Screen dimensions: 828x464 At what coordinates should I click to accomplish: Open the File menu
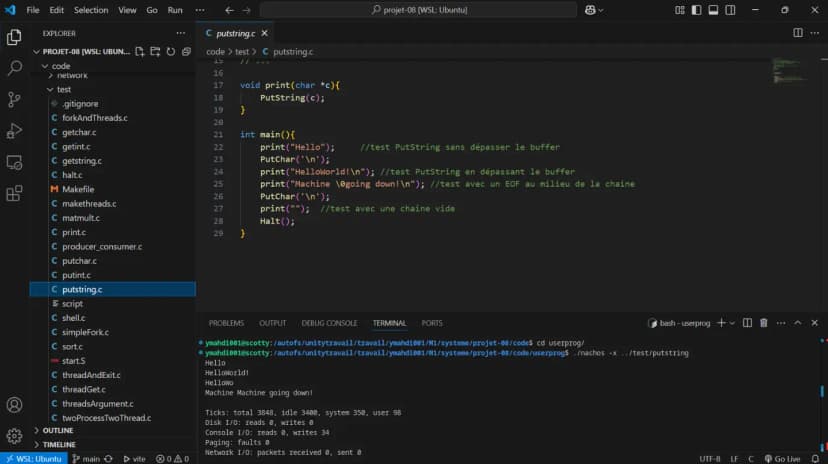pos(33,10)
